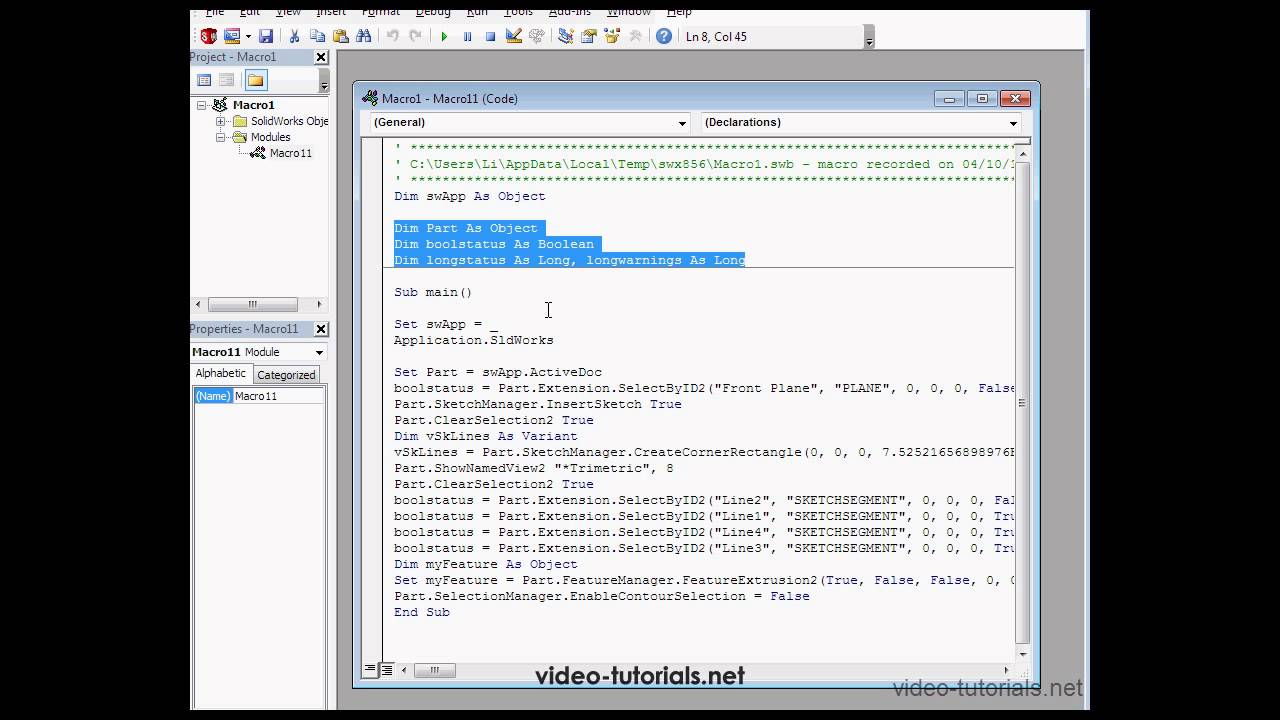Click the Cut scissors icon

pos(294,36)
